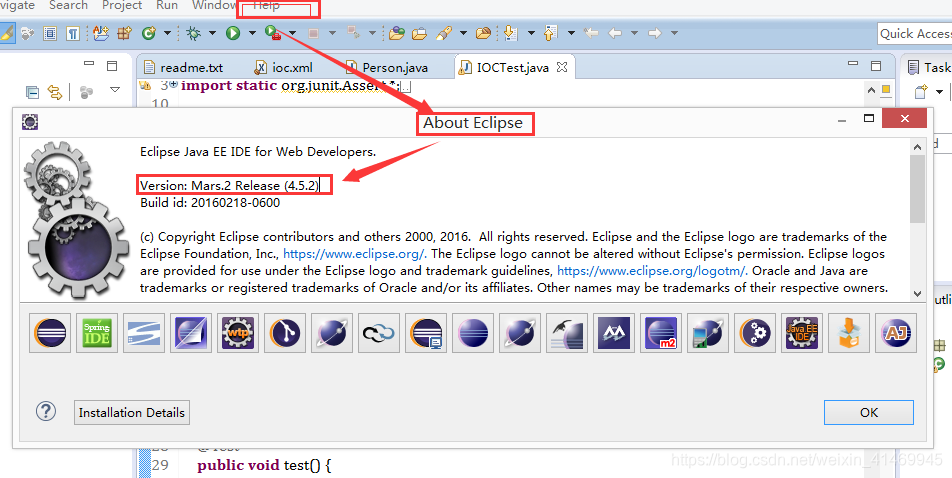
Task: Toggle Link with Editor in left panel
Action: tap(55, 92)
